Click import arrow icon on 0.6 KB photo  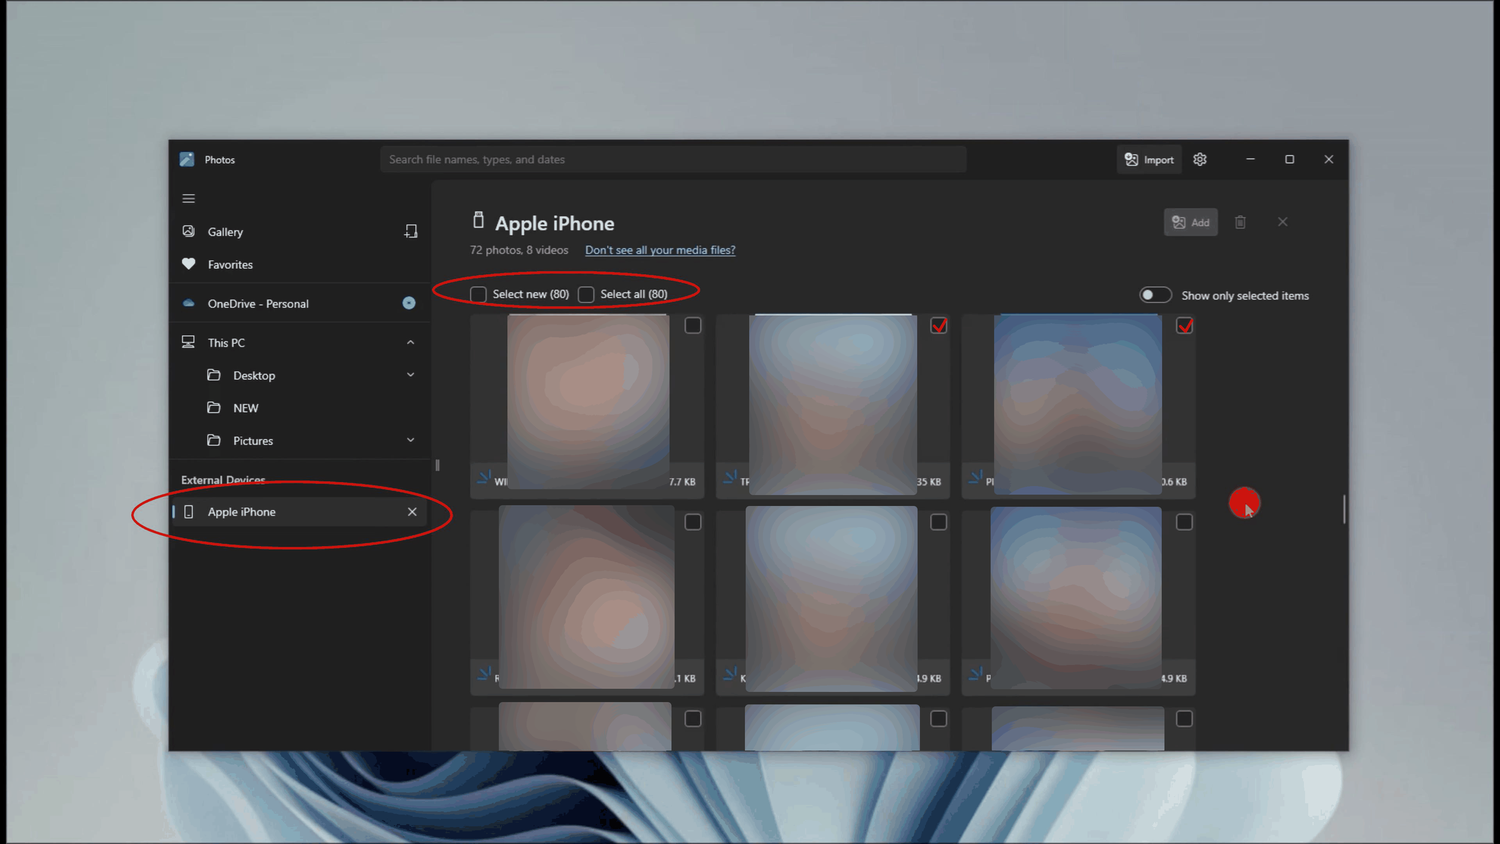975,478
